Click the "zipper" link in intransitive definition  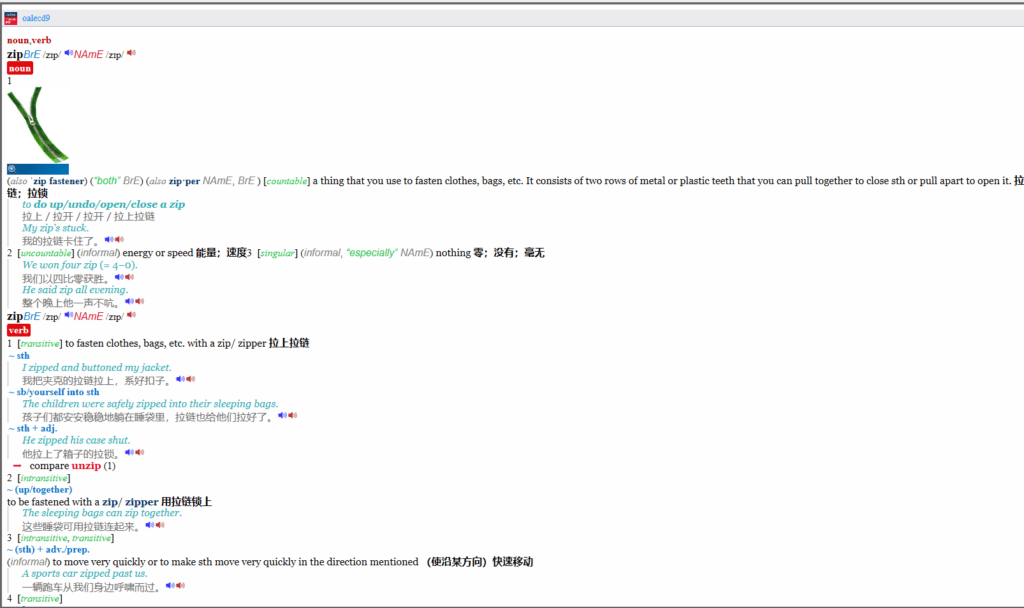[x=142, y=502]
